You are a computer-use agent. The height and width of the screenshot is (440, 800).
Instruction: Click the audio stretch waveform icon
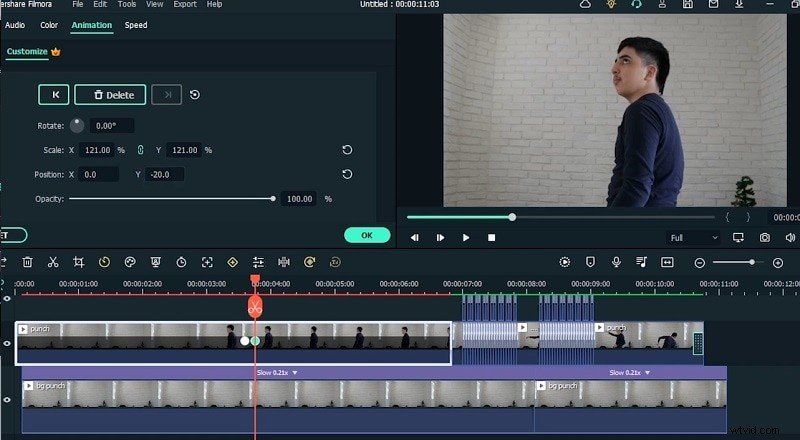(x=284, y=262)
